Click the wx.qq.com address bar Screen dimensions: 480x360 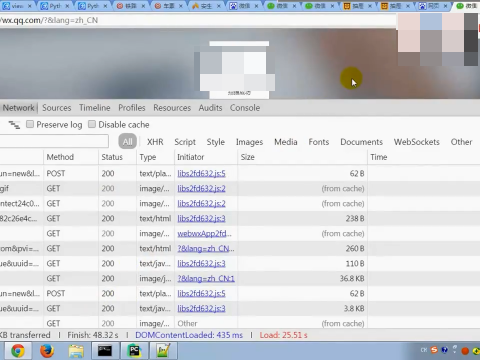pos(197,20)
